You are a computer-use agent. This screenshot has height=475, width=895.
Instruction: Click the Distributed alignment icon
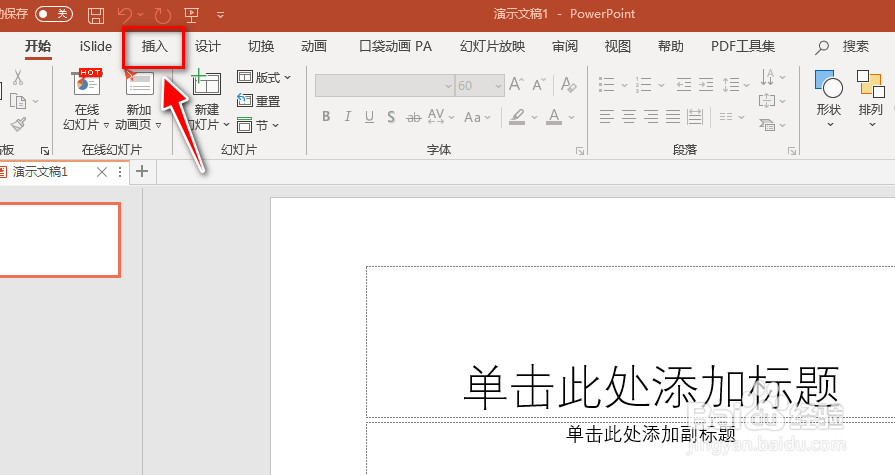pos(695,116)
